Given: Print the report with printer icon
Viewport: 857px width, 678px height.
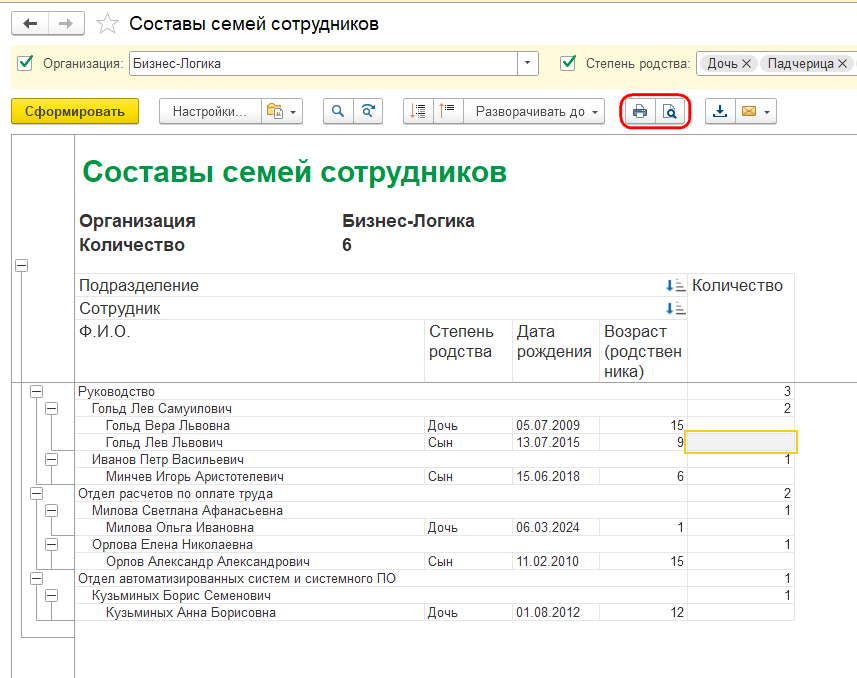Looking at the screenshot, I should pos(640,112).
